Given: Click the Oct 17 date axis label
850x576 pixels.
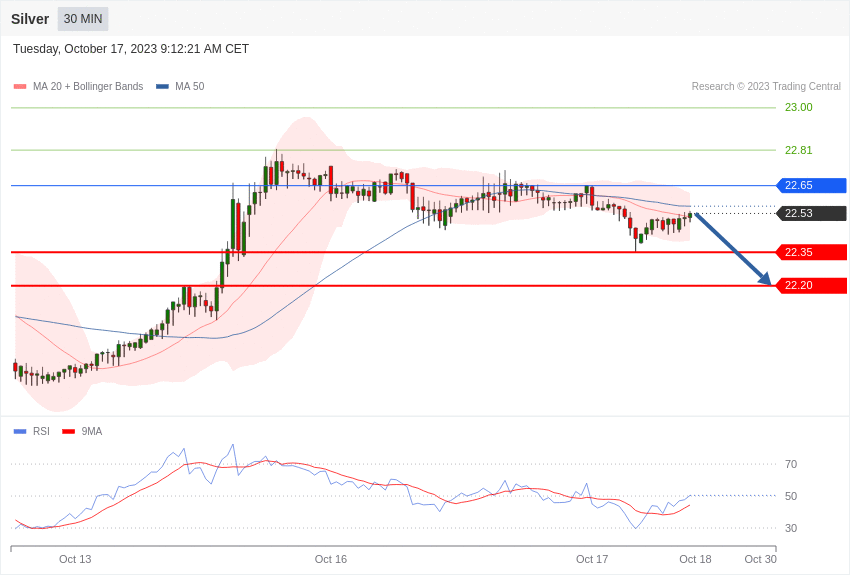Looking at the screenshot, I should 592,559.
